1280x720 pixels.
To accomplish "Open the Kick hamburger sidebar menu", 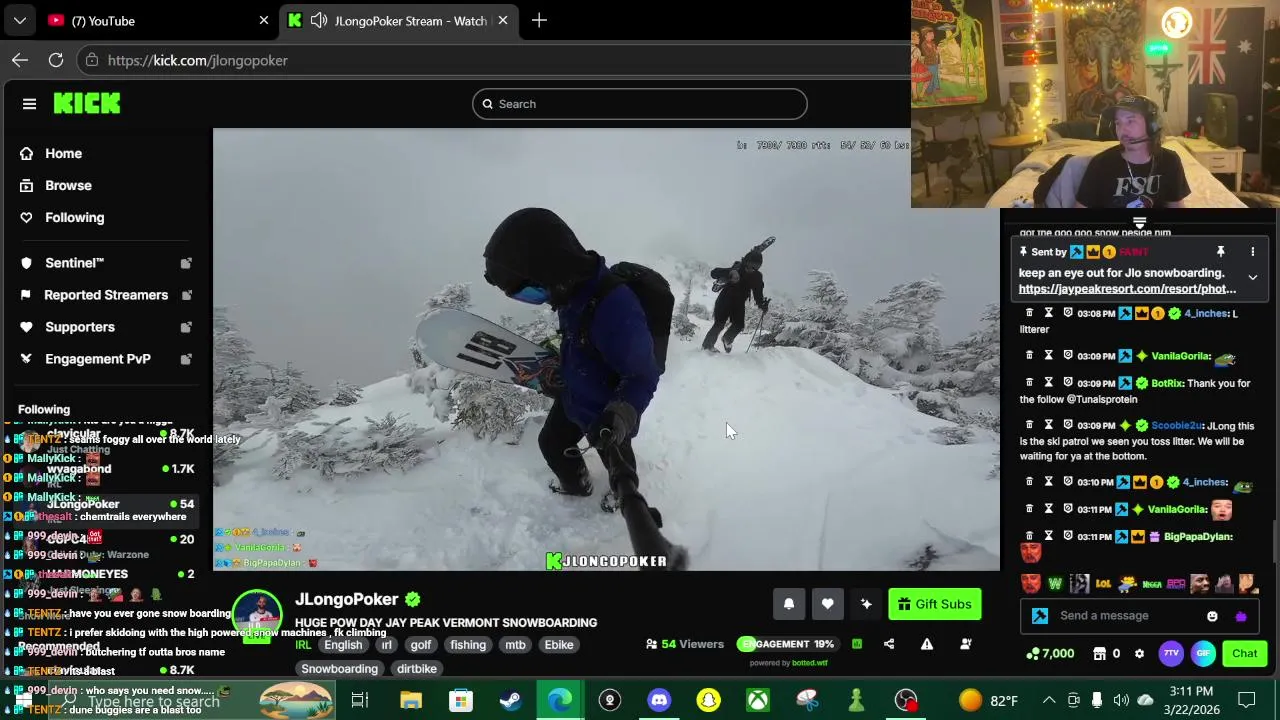I will click(x=29, y=104).
